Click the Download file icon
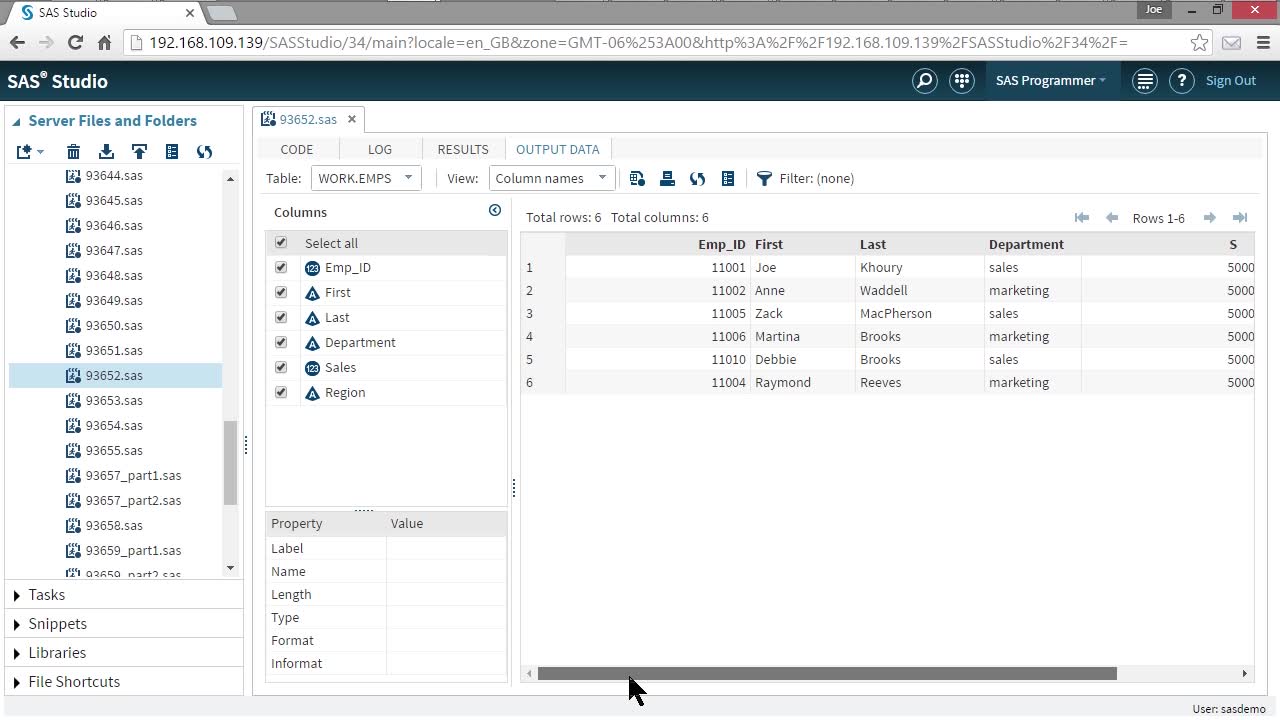This screenshot has height=720, width=1280. coord(106,152)
